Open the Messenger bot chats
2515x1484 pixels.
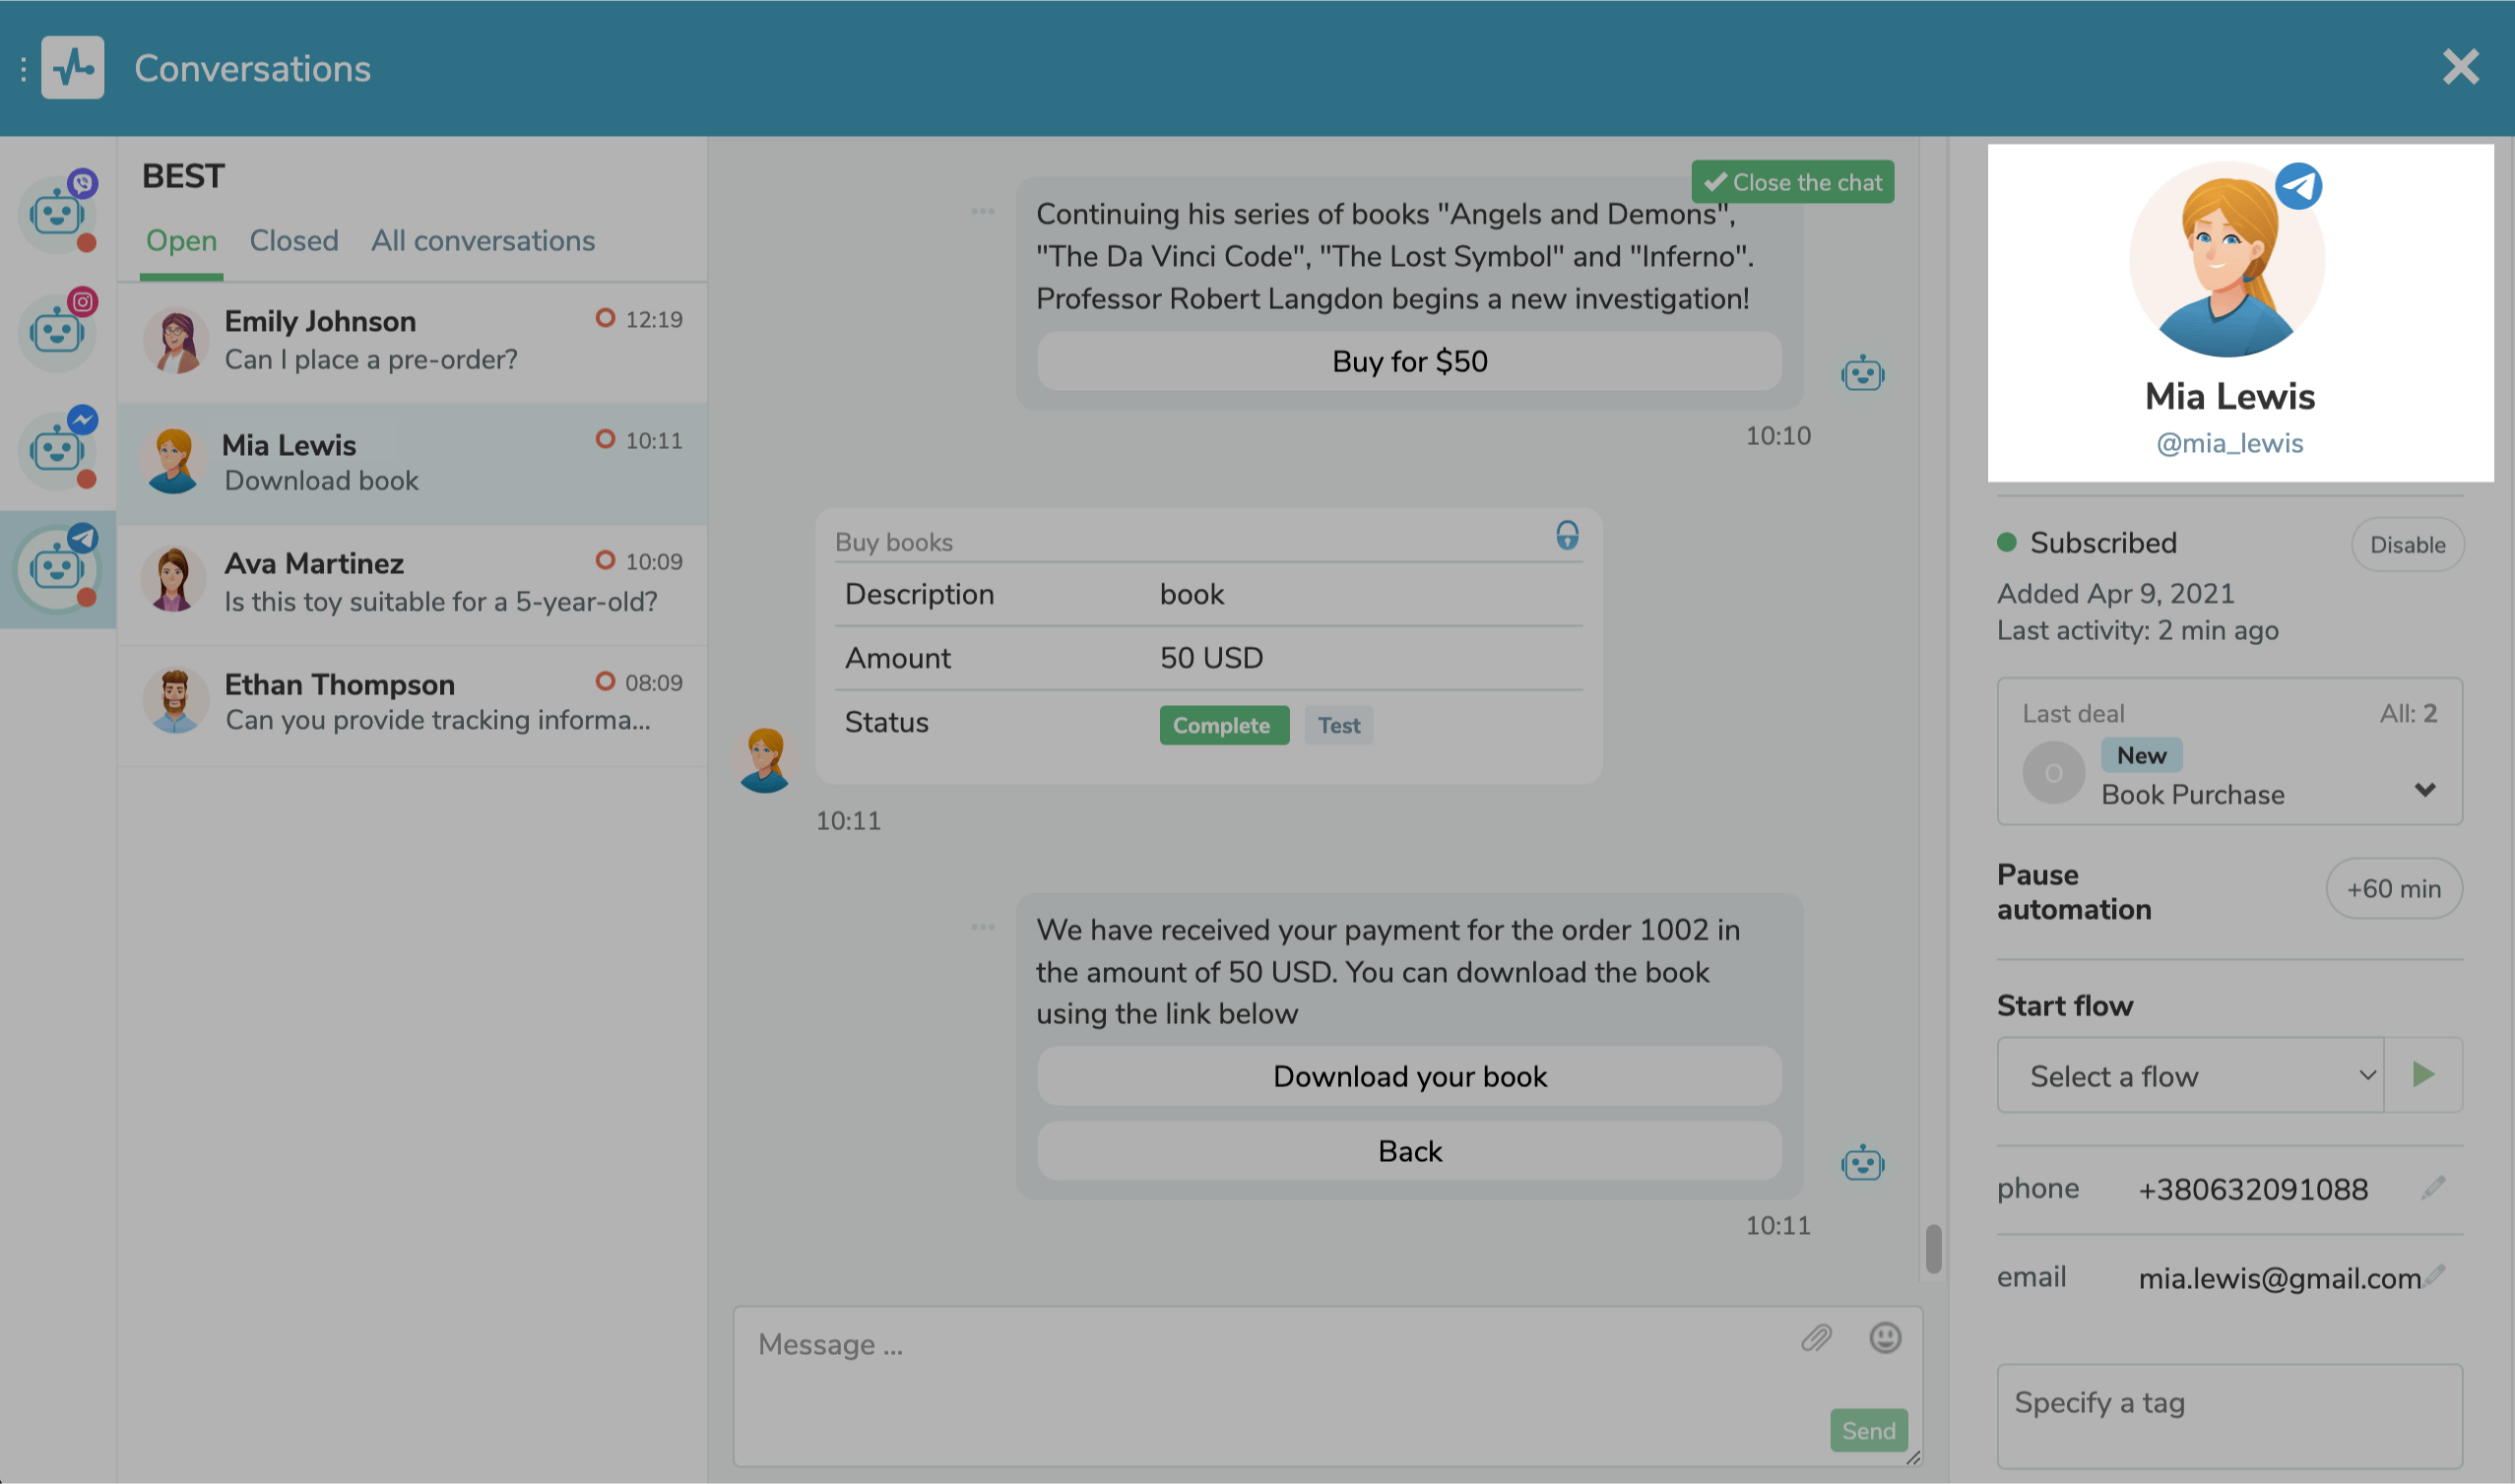57,449
